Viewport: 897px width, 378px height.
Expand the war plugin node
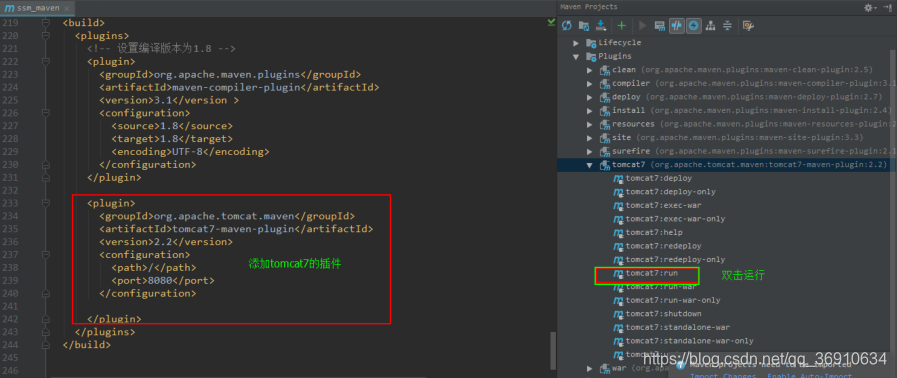click(590, 368)
